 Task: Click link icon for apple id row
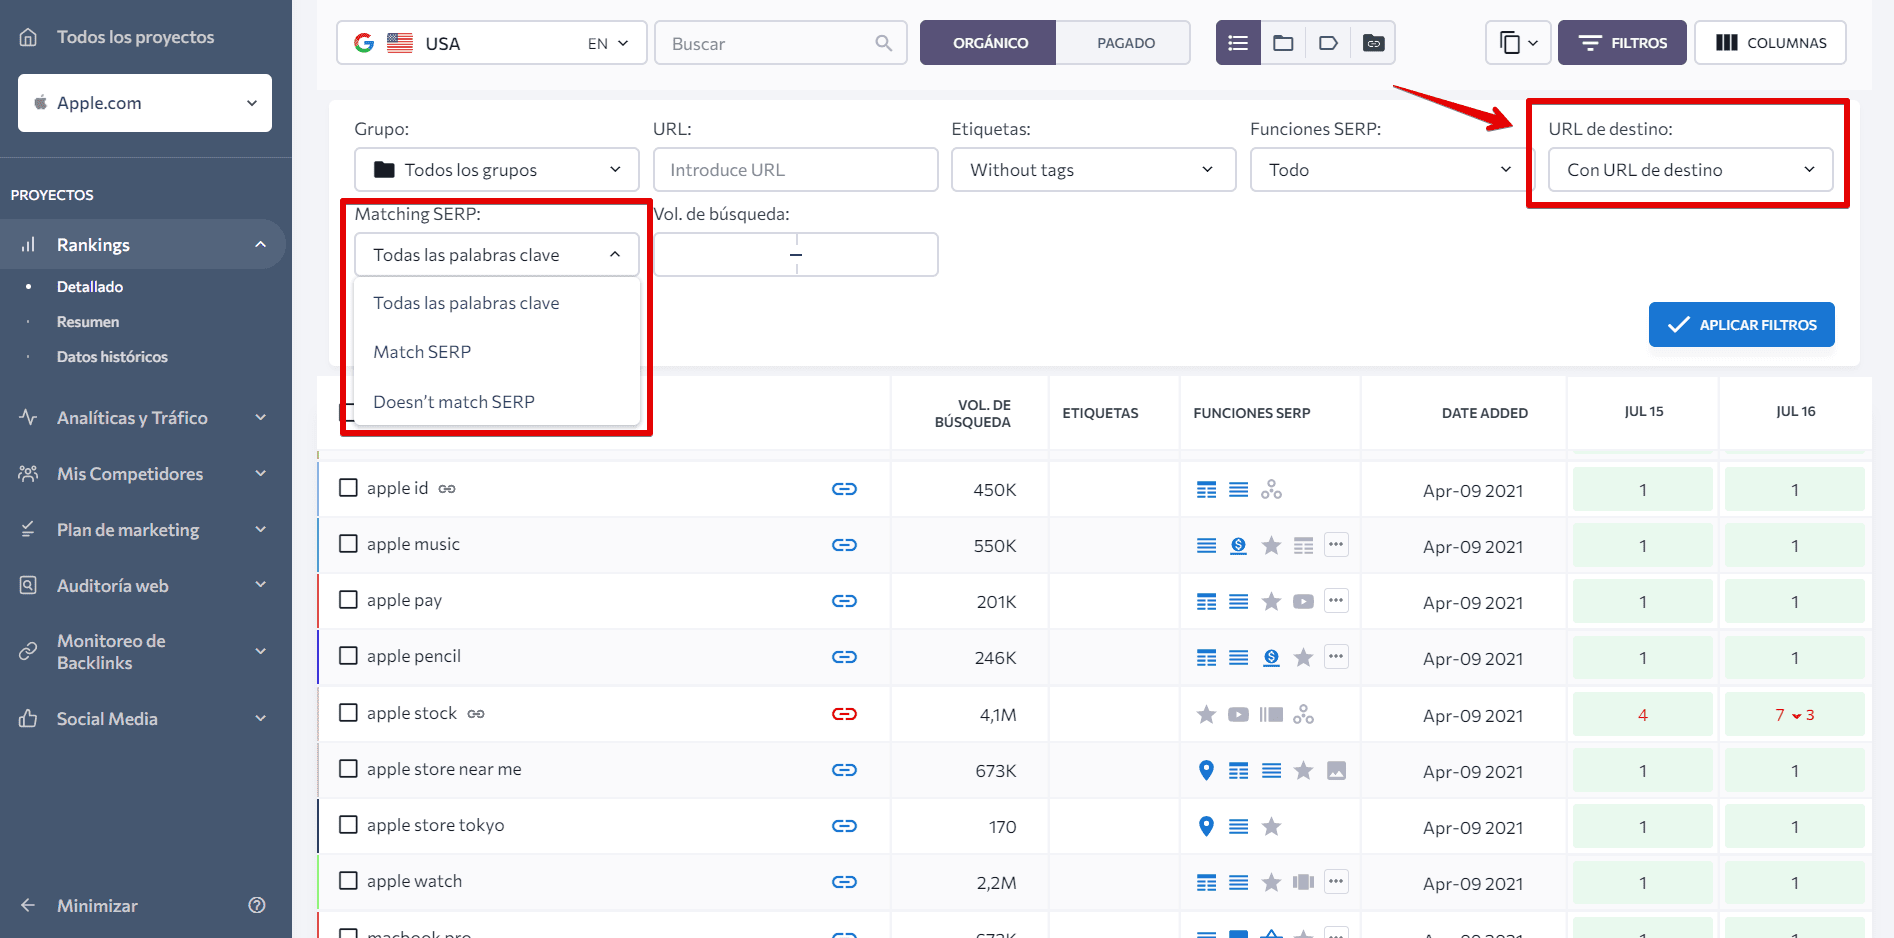(x=844, y=489)
